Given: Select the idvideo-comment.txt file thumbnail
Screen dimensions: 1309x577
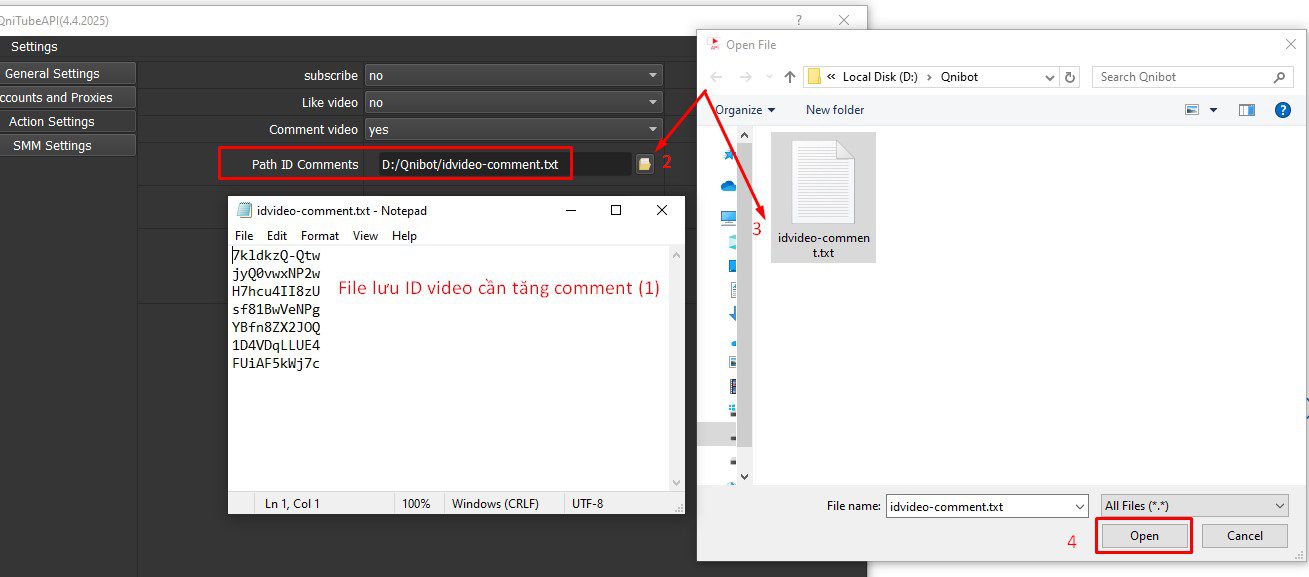Looking at the screenshot, I should pos(824,198).
